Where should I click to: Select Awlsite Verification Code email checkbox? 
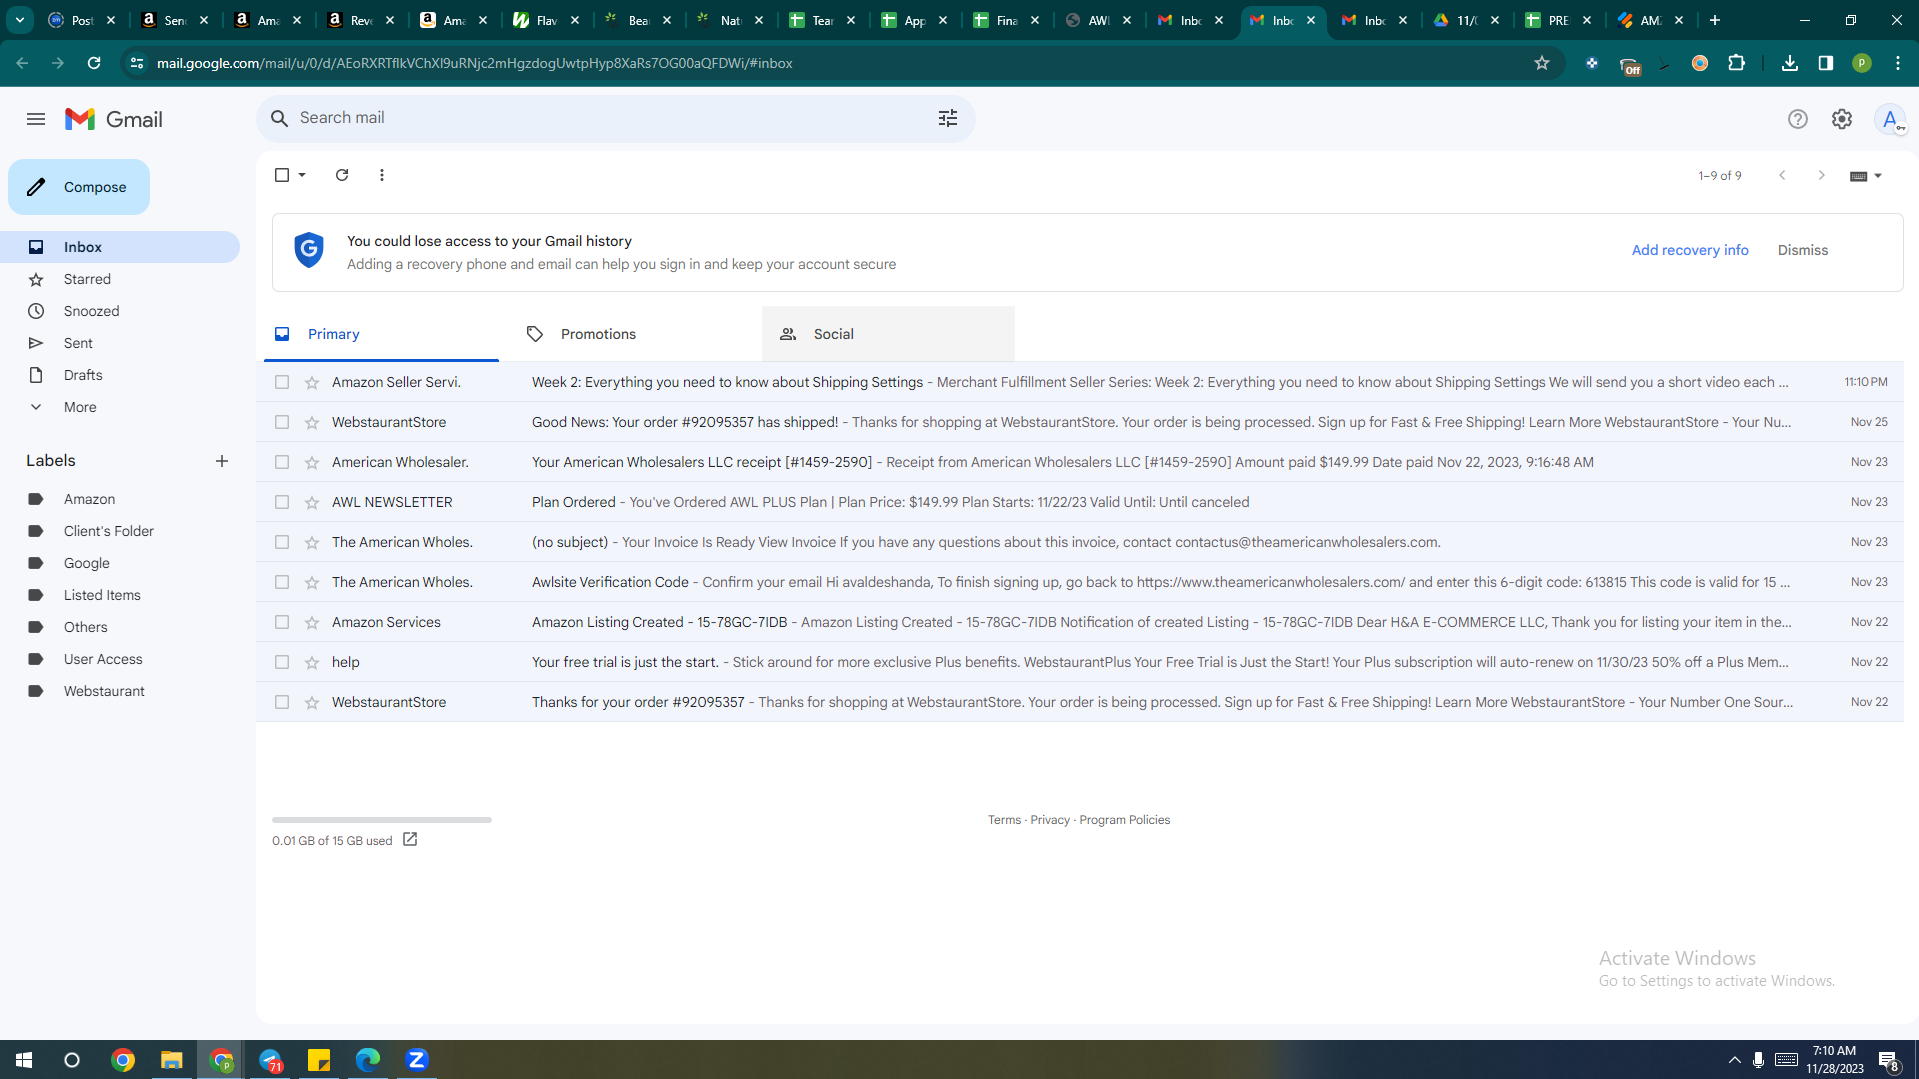tap(282, 582)
